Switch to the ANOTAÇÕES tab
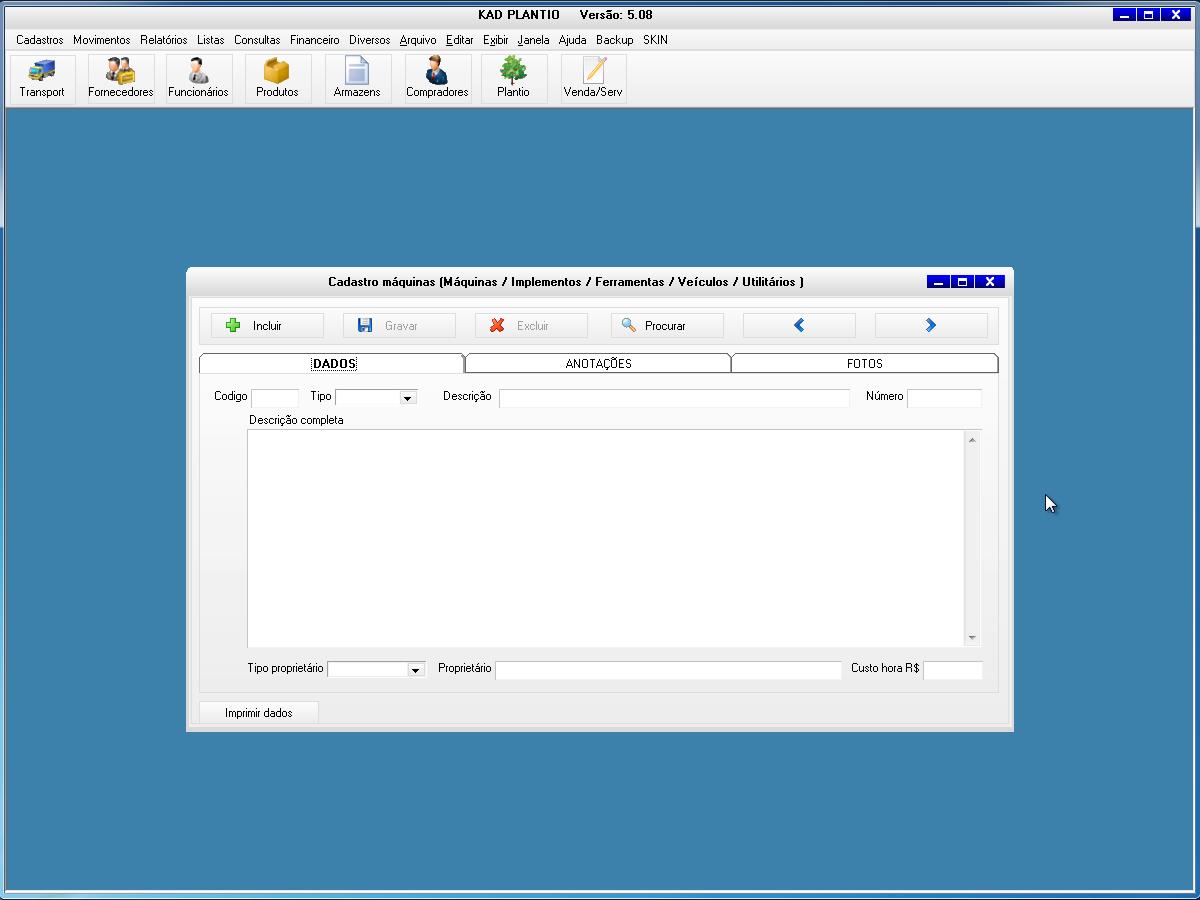This screenshot has height=900, width=1200. (x=598, y=364)
